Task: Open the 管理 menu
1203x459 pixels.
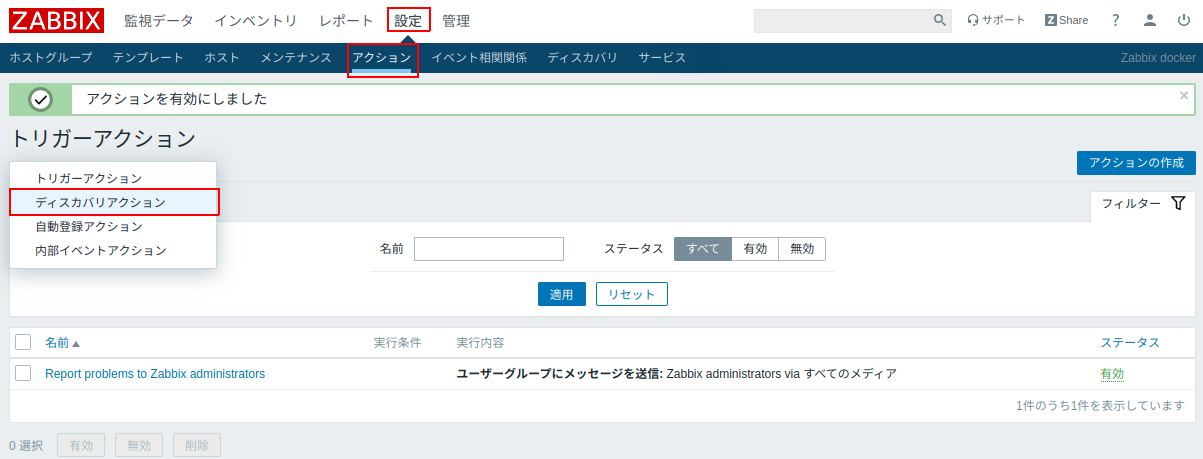Action: tap(456, 20)
